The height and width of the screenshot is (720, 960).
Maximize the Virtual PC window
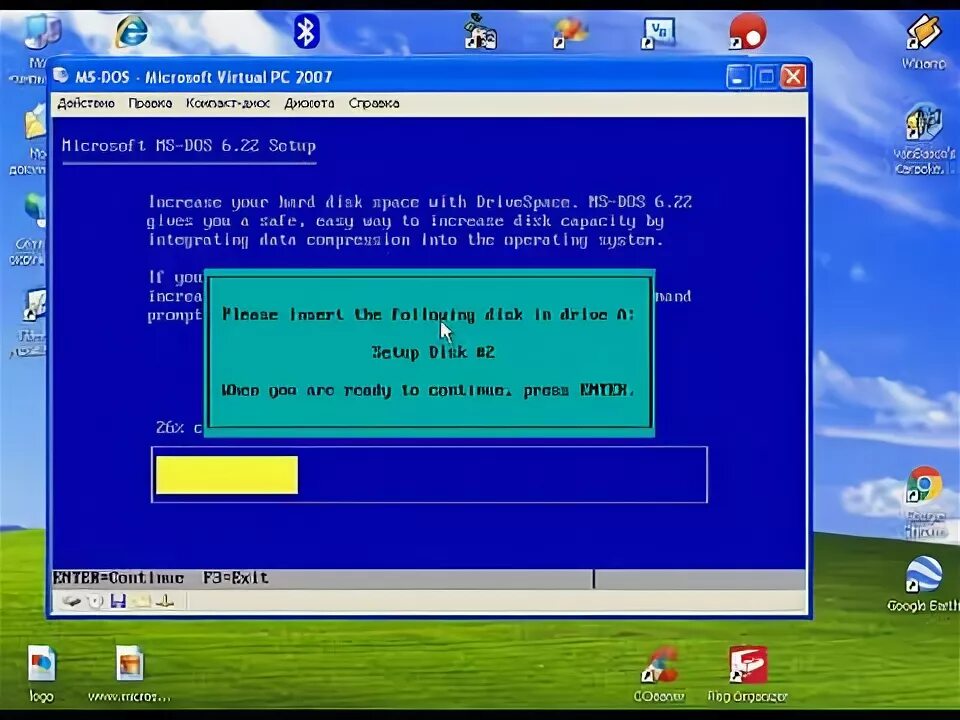(766, 77)
